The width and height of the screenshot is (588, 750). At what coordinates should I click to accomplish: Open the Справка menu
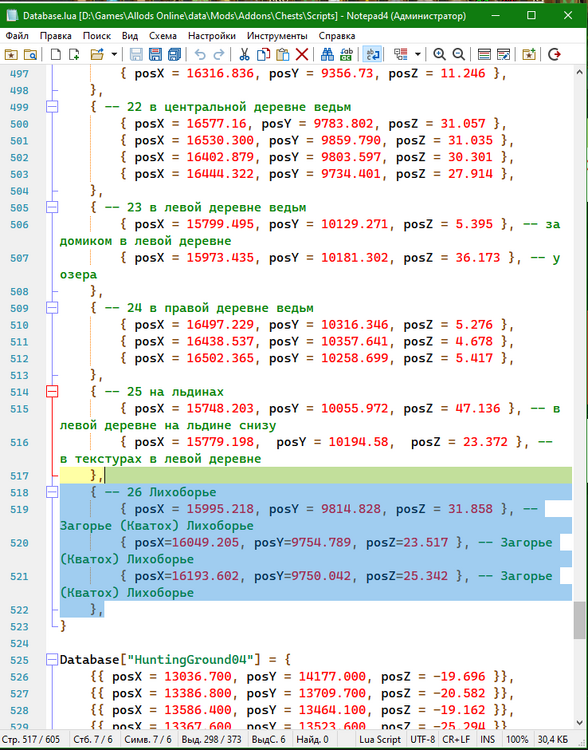[x=337, y=36]
